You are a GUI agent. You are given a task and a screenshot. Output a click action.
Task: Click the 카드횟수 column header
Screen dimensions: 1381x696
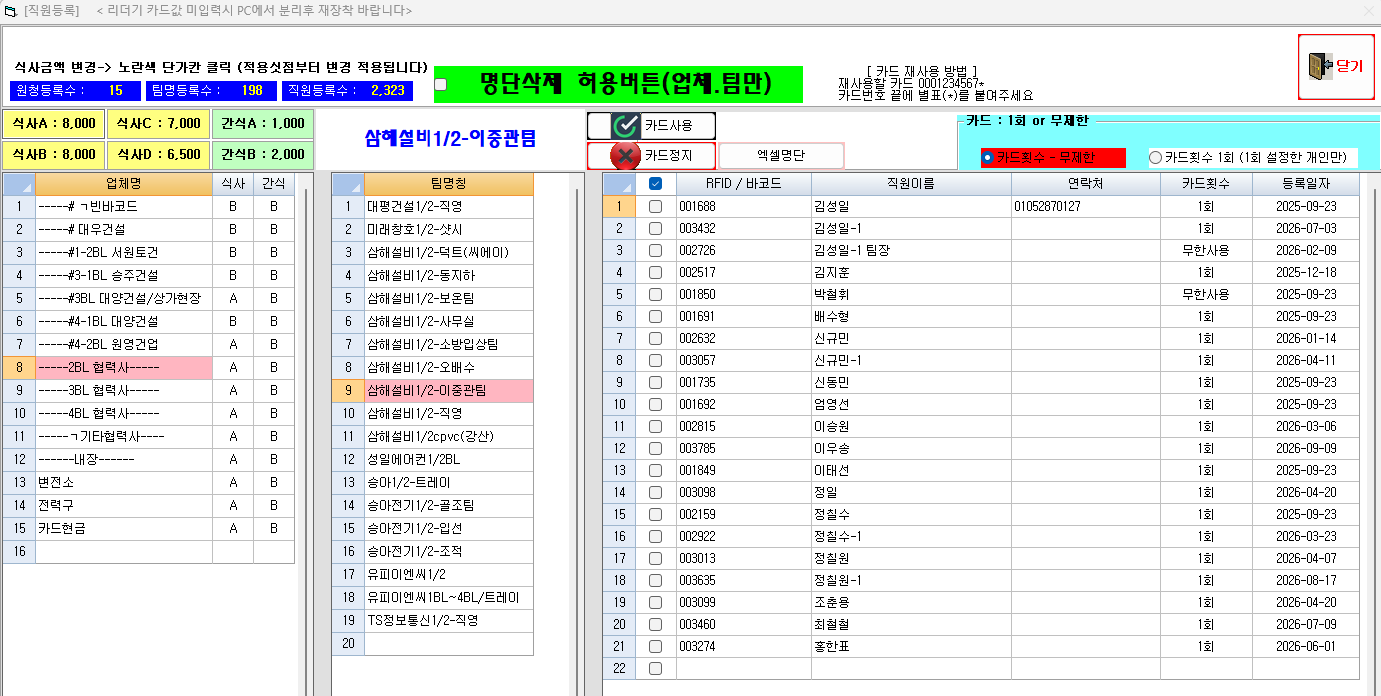point(1208,184)
